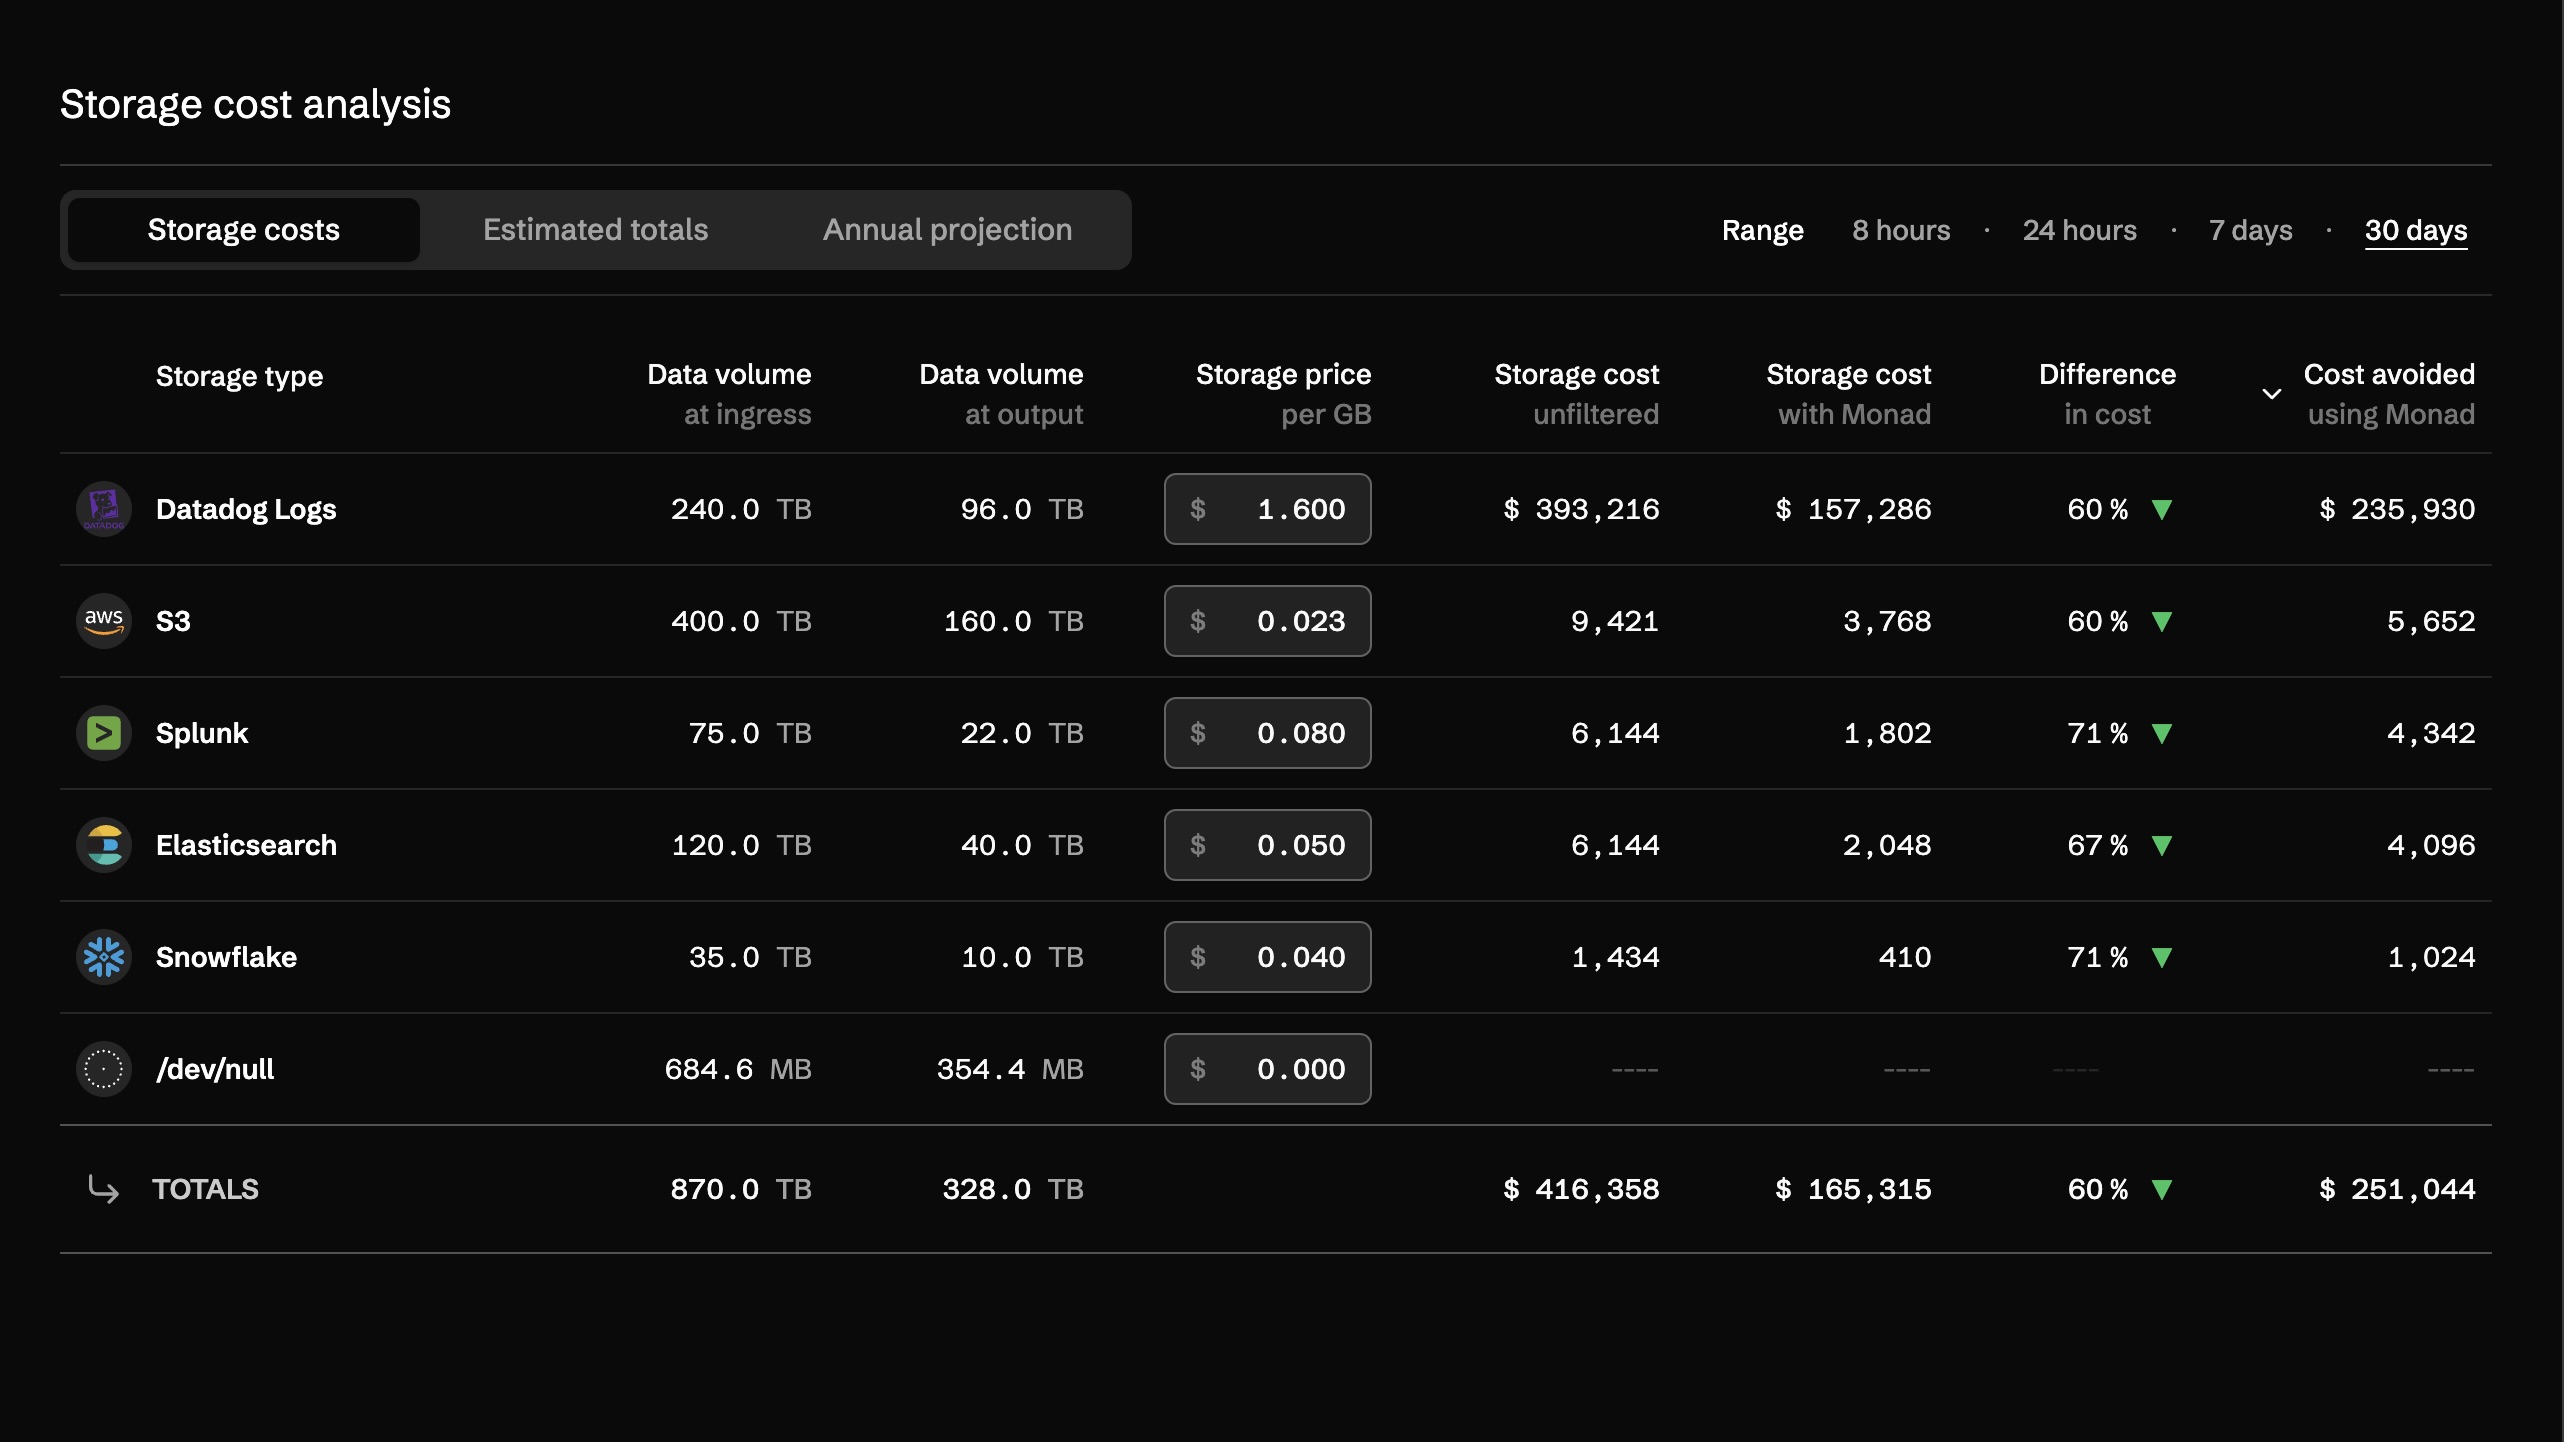Click the TOTALS row arrow icon

click(104, 1189)
